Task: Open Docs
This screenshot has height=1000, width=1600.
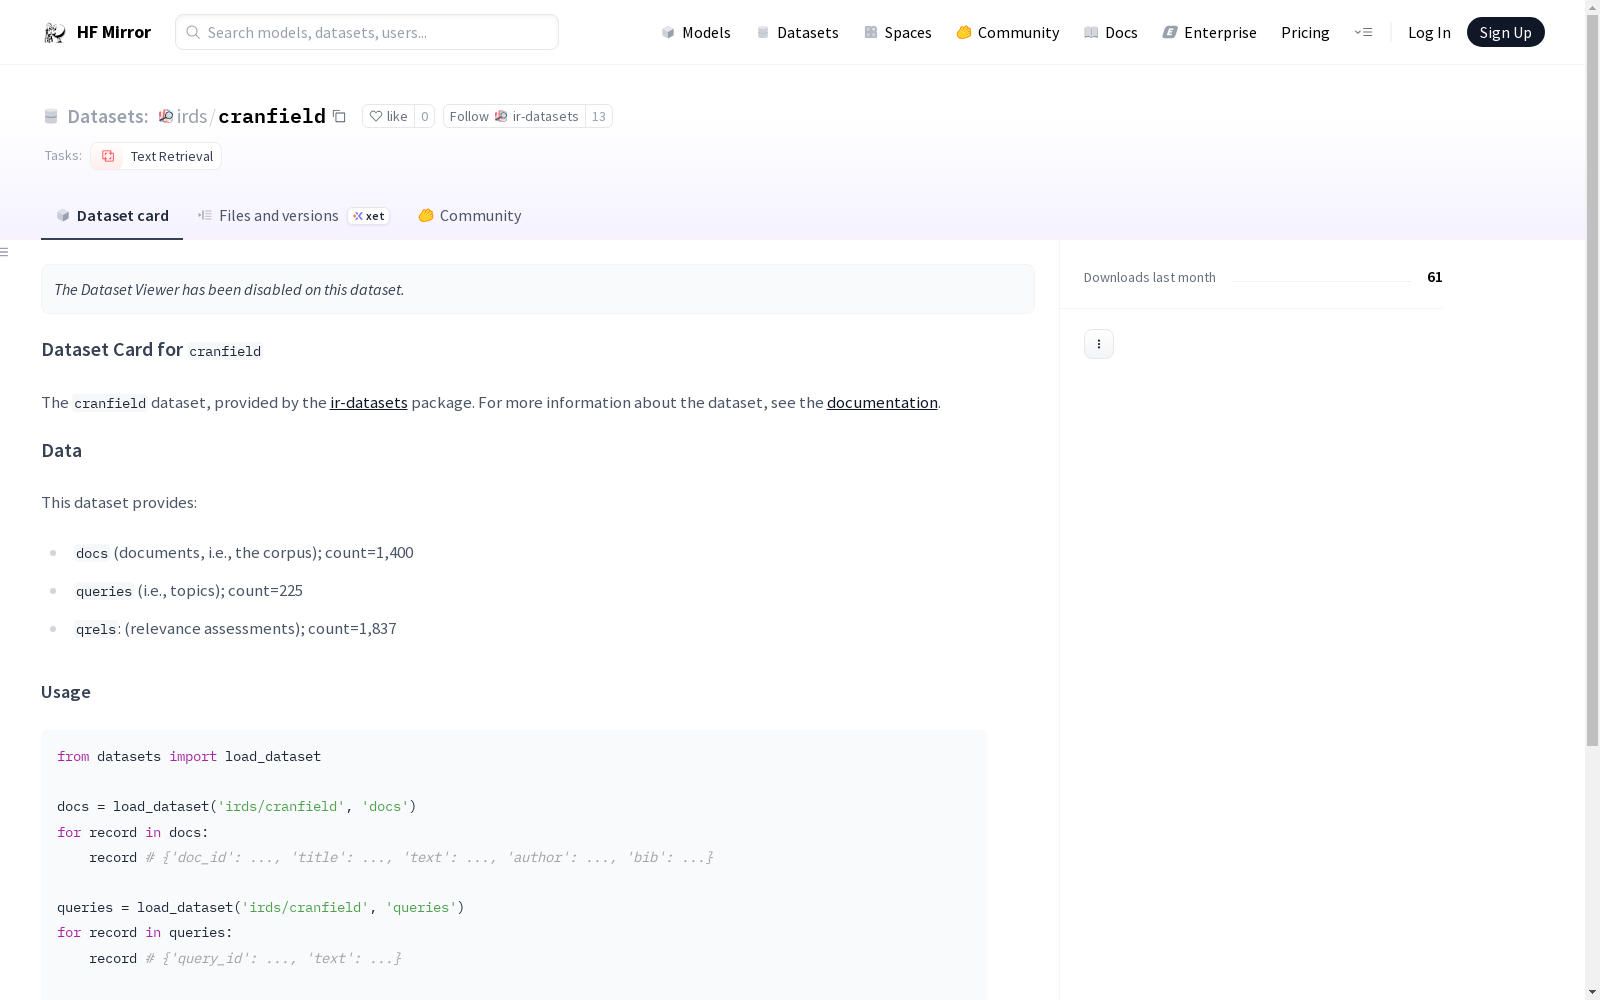Action: point(1110,32)
